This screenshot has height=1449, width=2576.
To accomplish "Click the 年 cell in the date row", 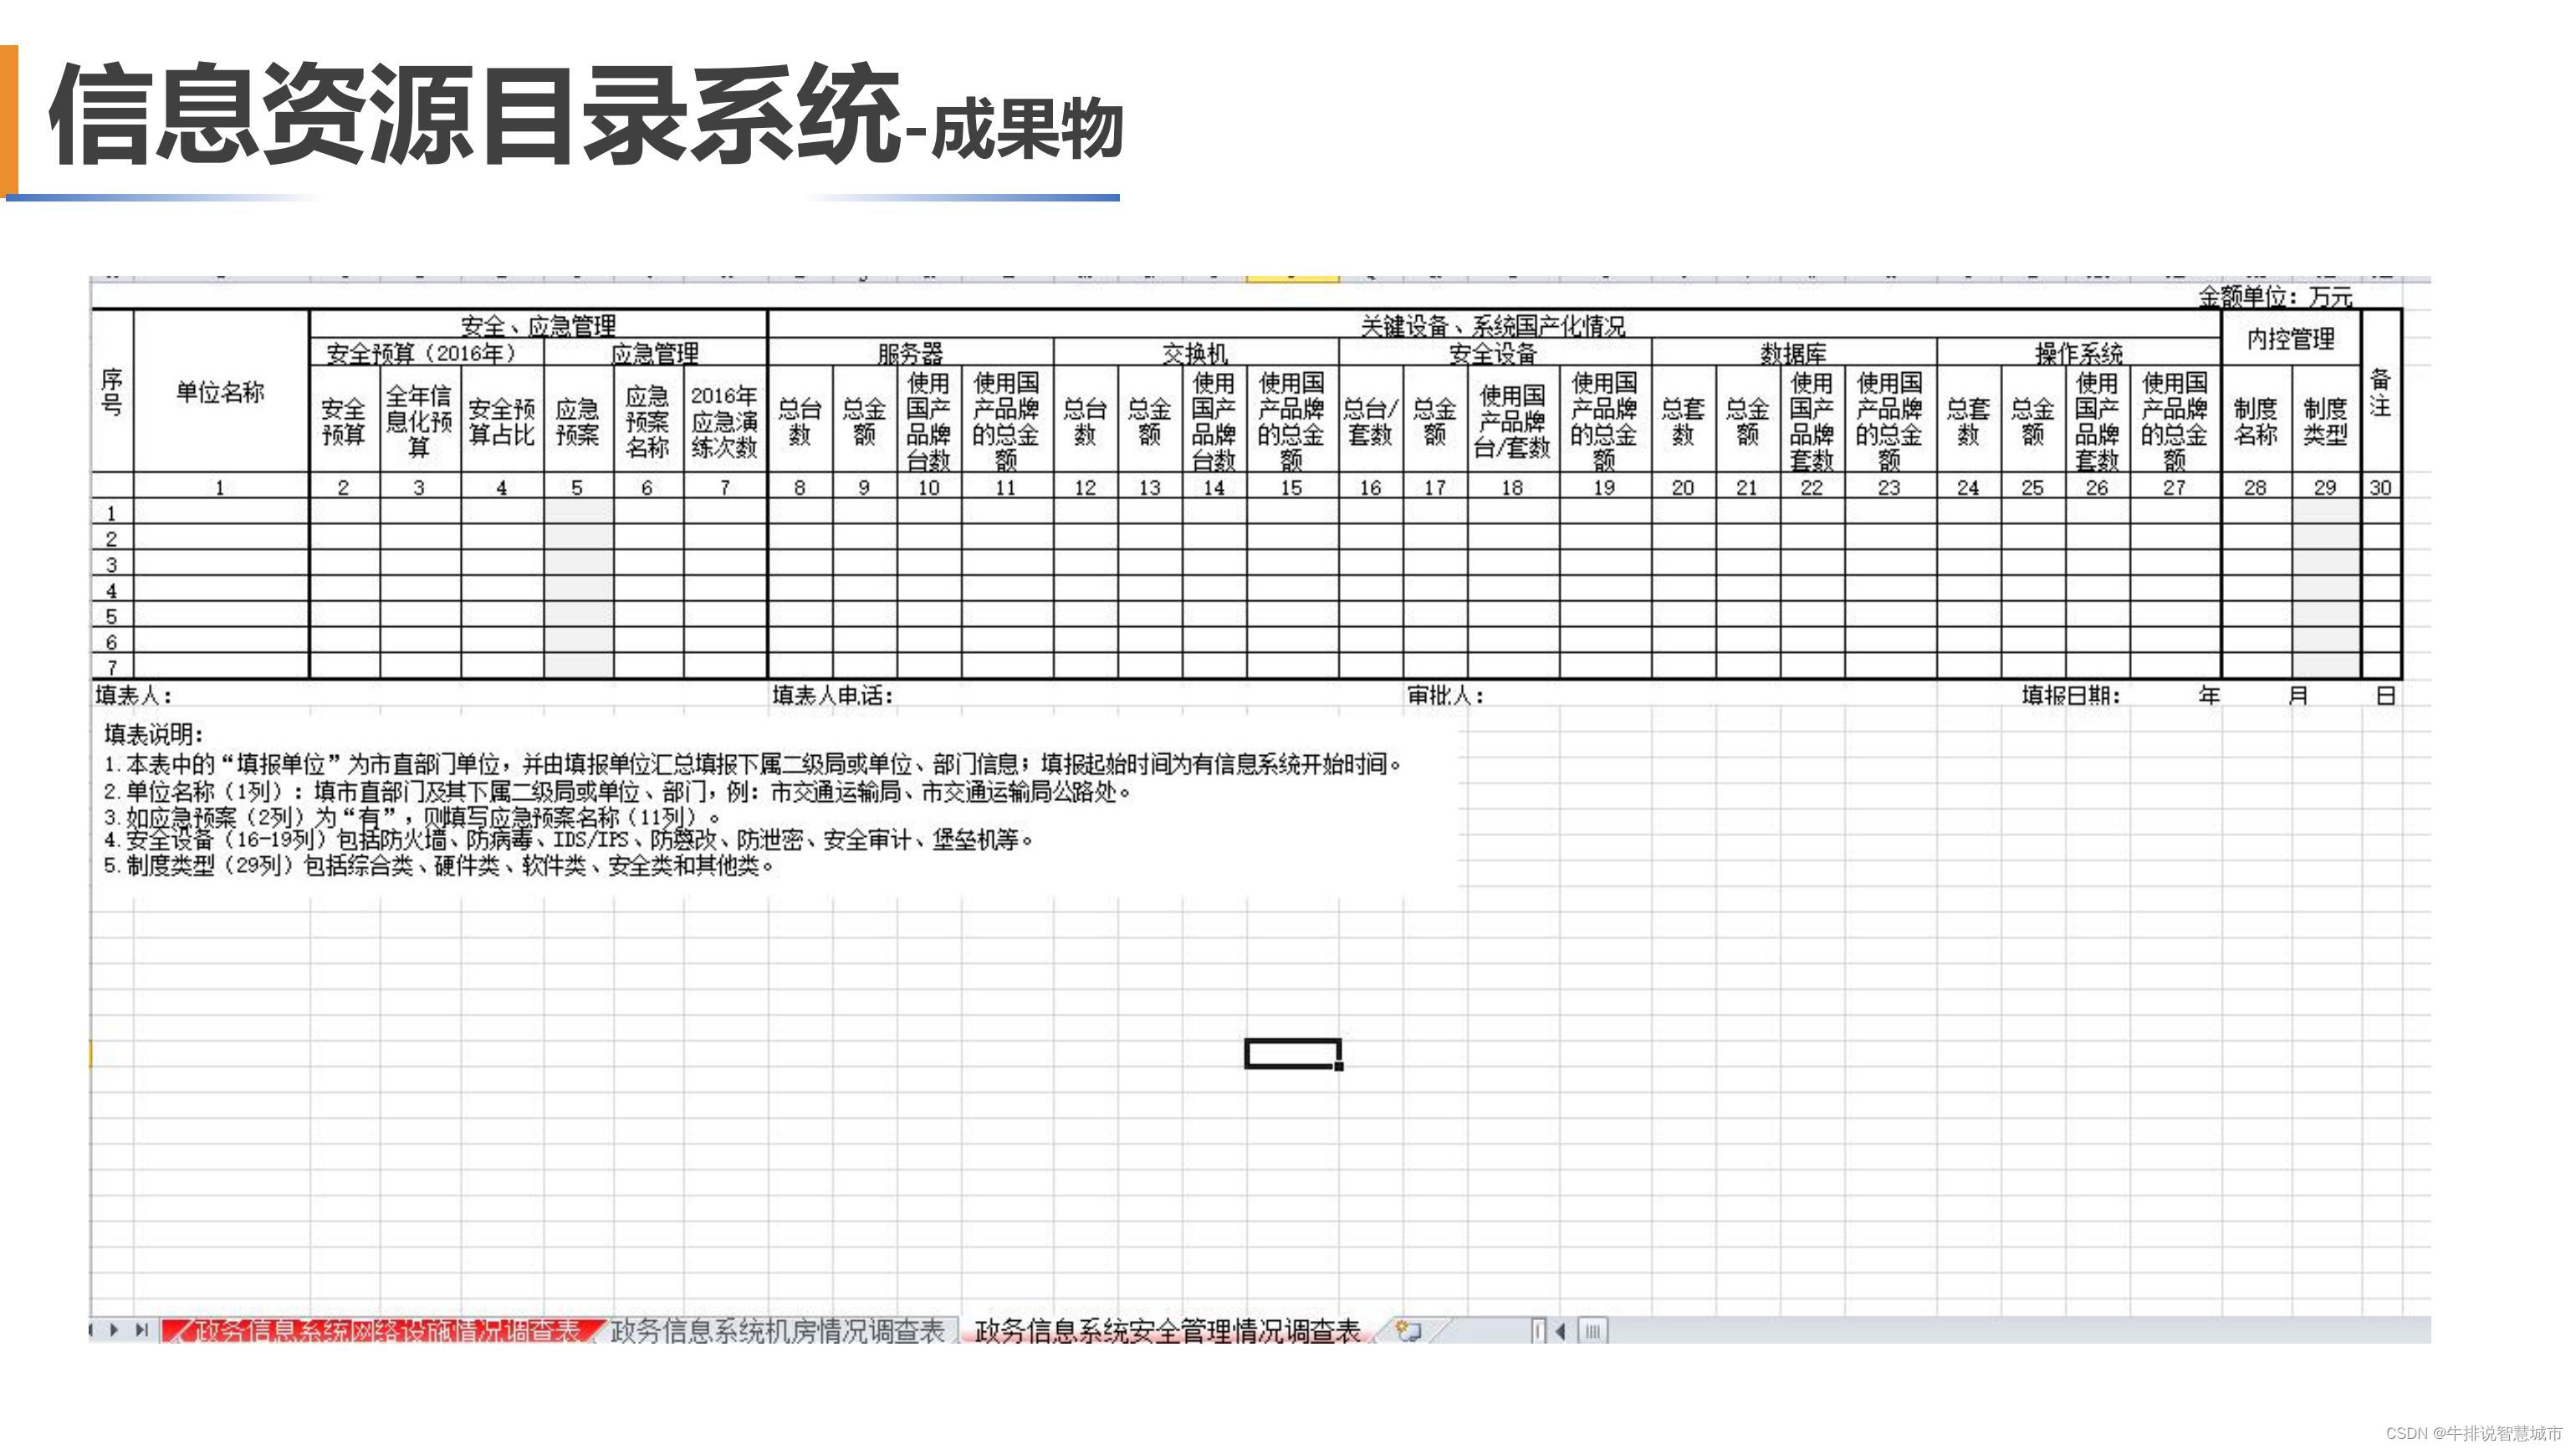I will click(2210, 695).
